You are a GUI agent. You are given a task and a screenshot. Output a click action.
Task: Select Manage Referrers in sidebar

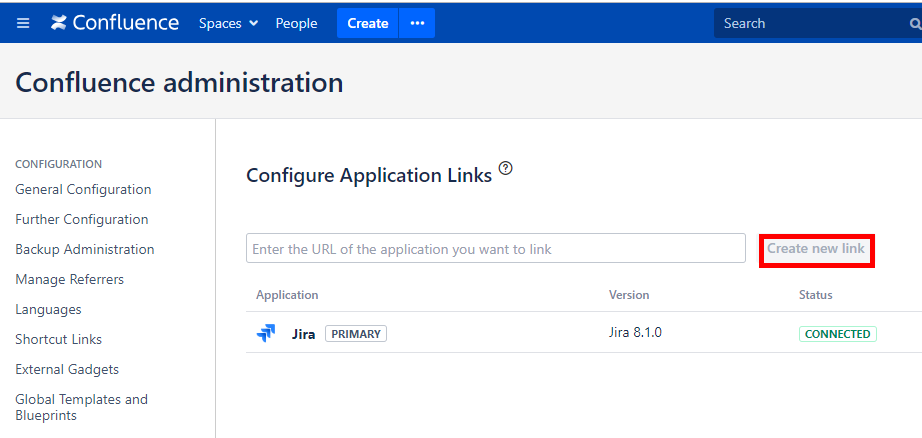click(x=70, y=279)
